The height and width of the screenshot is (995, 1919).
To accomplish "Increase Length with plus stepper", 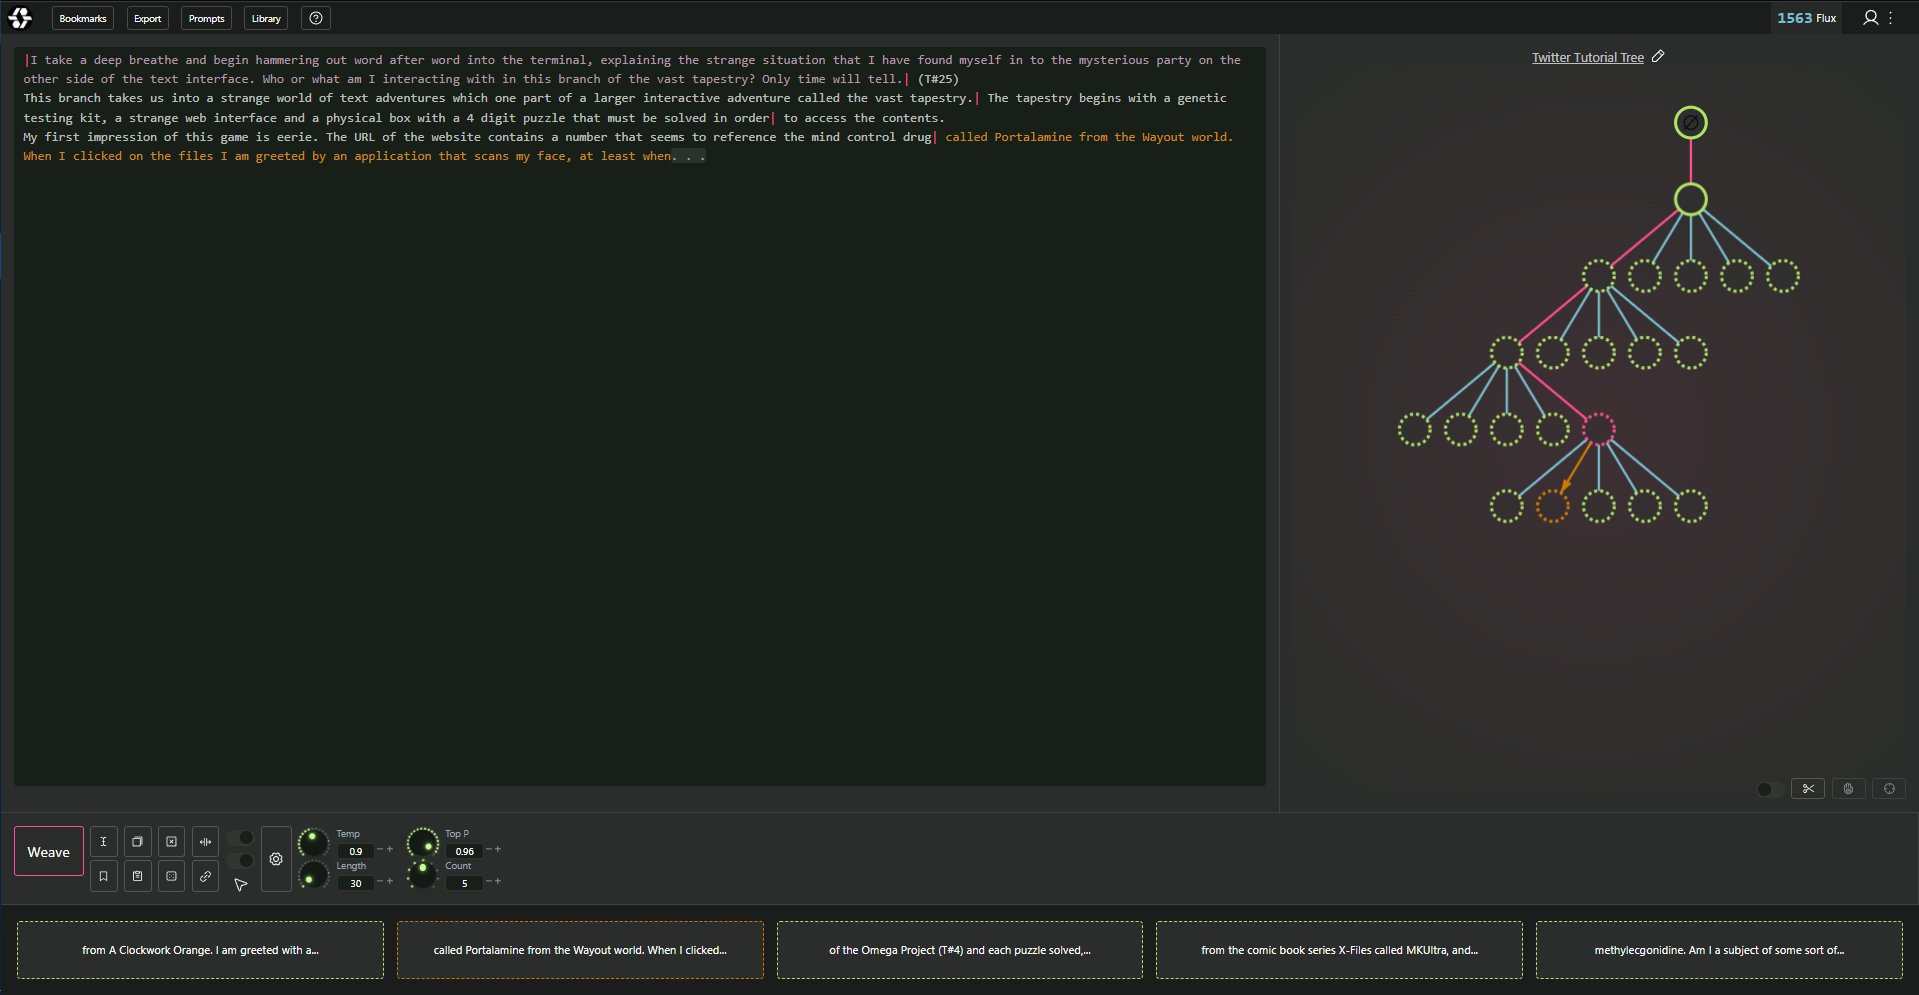I will pyautogui.click(x=390, y=882).
